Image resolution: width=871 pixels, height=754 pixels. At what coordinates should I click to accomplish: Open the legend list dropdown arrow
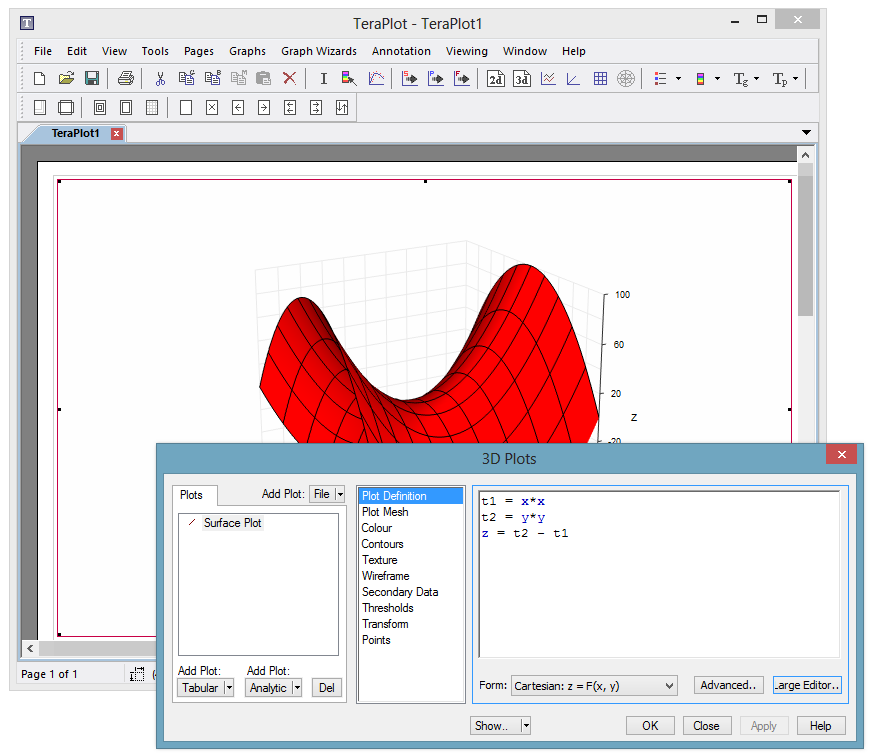point(678,78)
